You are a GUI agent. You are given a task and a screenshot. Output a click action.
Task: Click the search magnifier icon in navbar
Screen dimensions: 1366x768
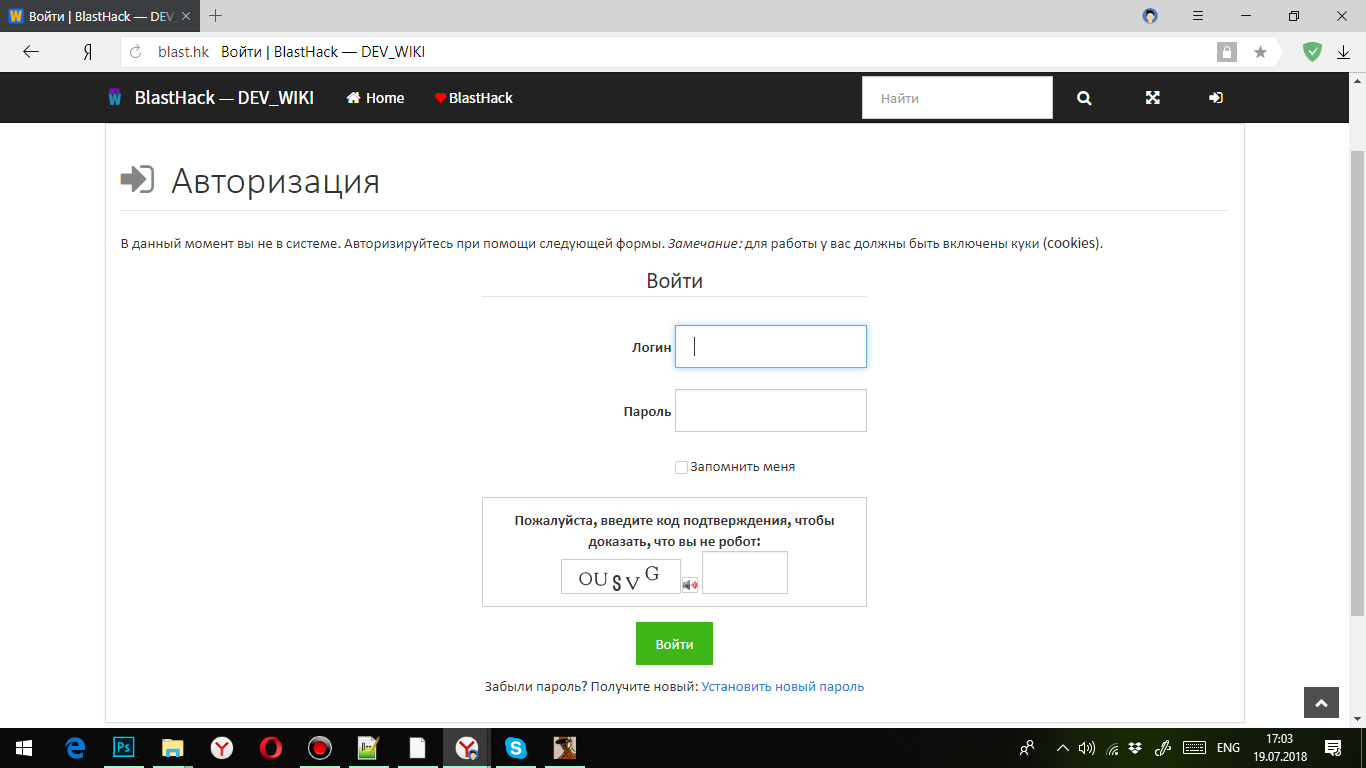tap(1084, 98)
